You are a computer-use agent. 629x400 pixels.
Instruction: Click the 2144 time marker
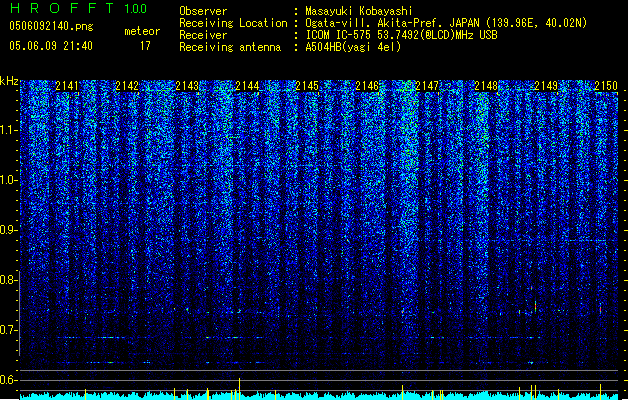247,85
